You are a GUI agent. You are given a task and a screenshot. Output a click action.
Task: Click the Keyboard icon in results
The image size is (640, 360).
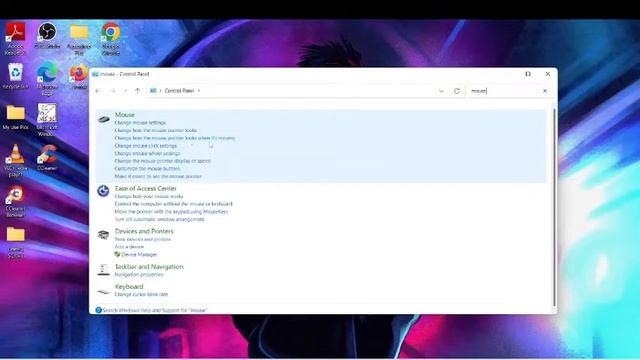pos(104,291)
